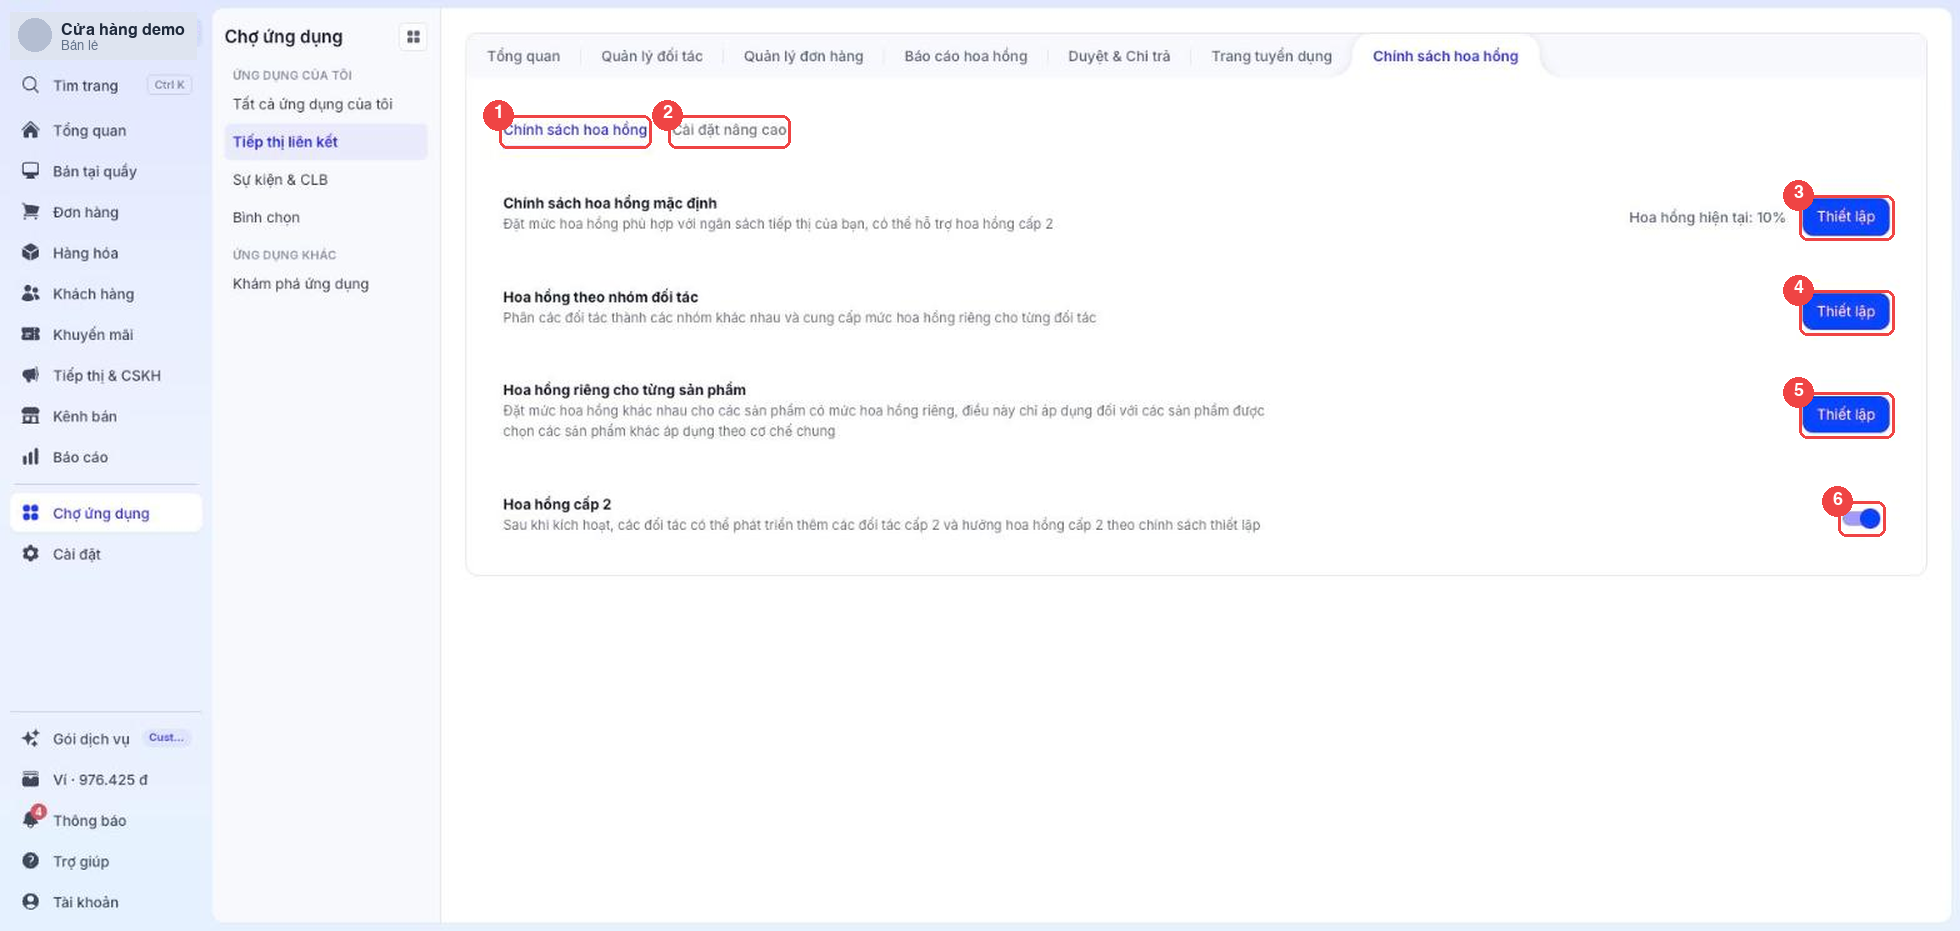Go to the Báo cáo hoa hồng tab
The height and width of the screenshot is (931, 1960).
966,56
